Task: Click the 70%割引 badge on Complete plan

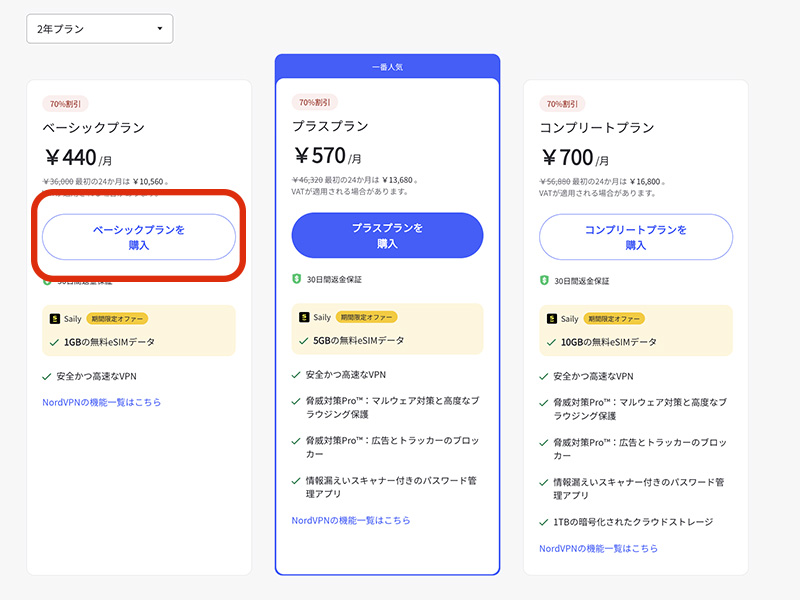Action: [x=562, y=104]
